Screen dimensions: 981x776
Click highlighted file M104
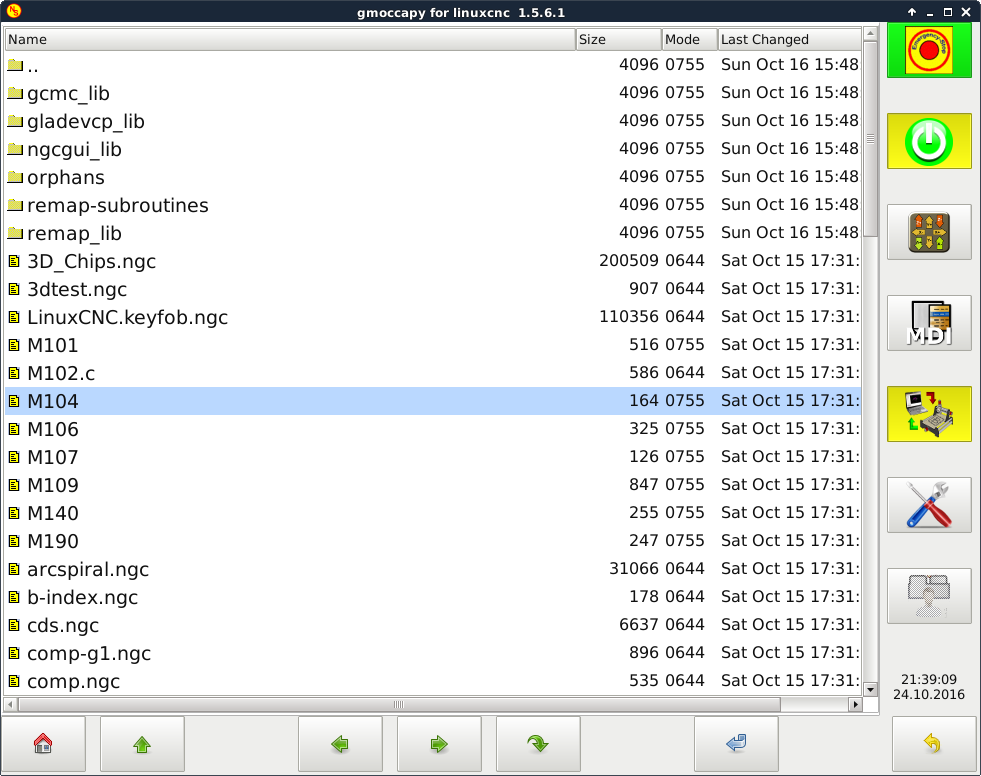[x=433, y=401]
